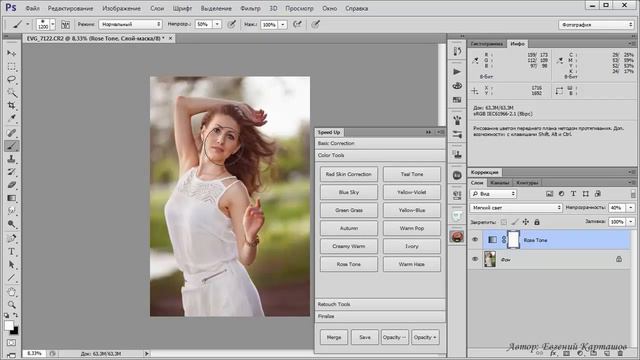Open the Файл menu
Viewport: 640px width, 360px height.
[32, 8]
